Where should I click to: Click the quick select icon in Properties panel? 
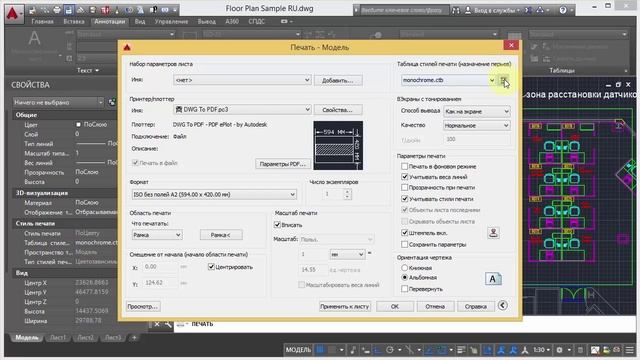pyautogui.click(x=112, y=102)
